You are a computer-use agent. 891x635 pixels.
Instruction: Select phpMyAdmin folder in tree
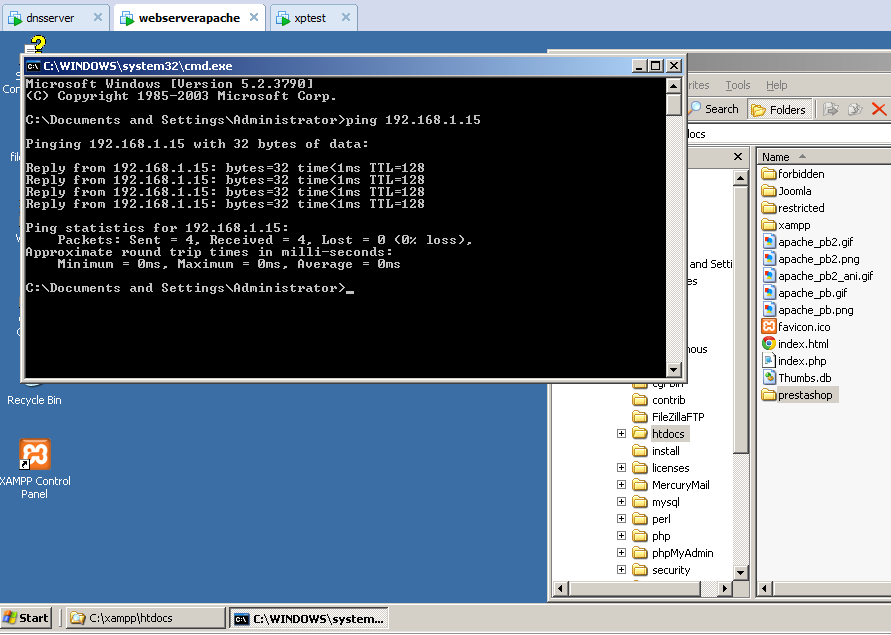pos(673,553)
